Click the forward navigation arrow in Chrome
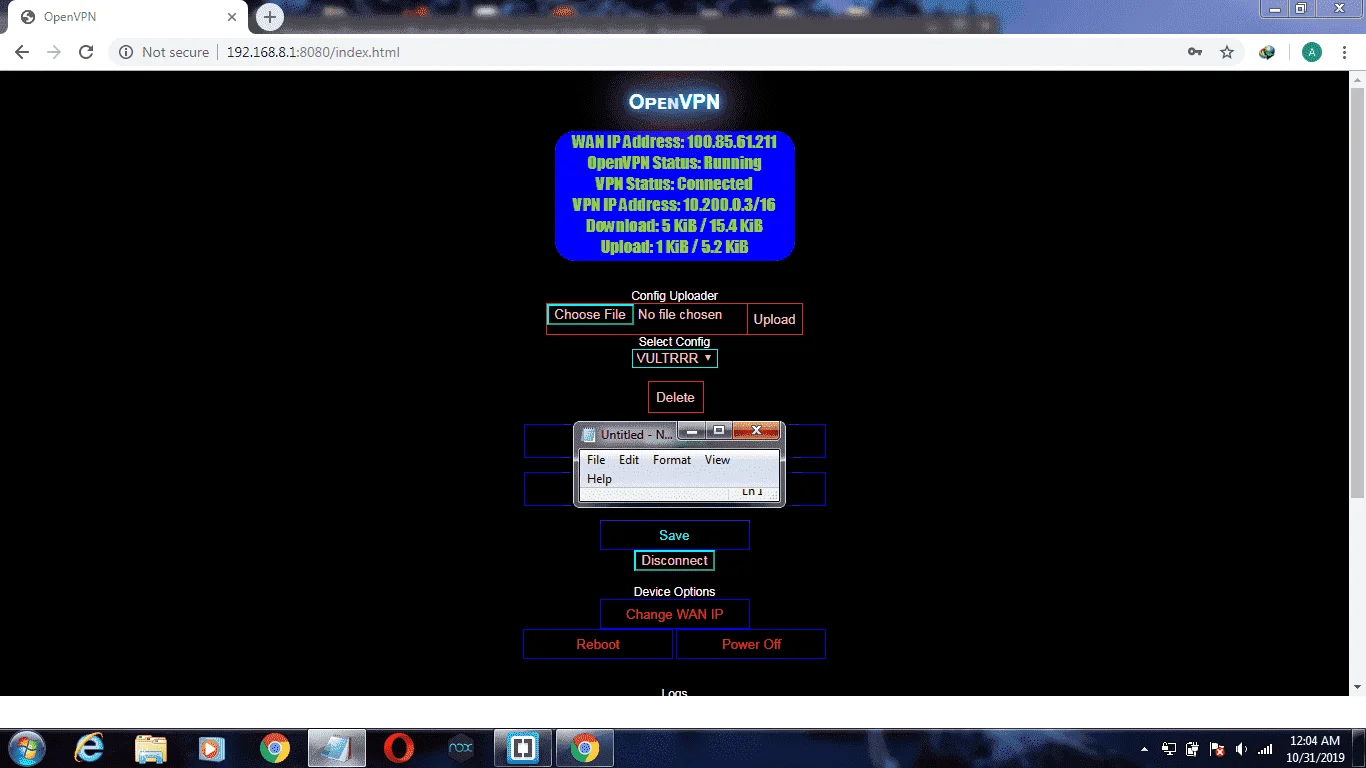Image resolution: width=1366 pixels, height=768 pixels. (x=54, y=52)
